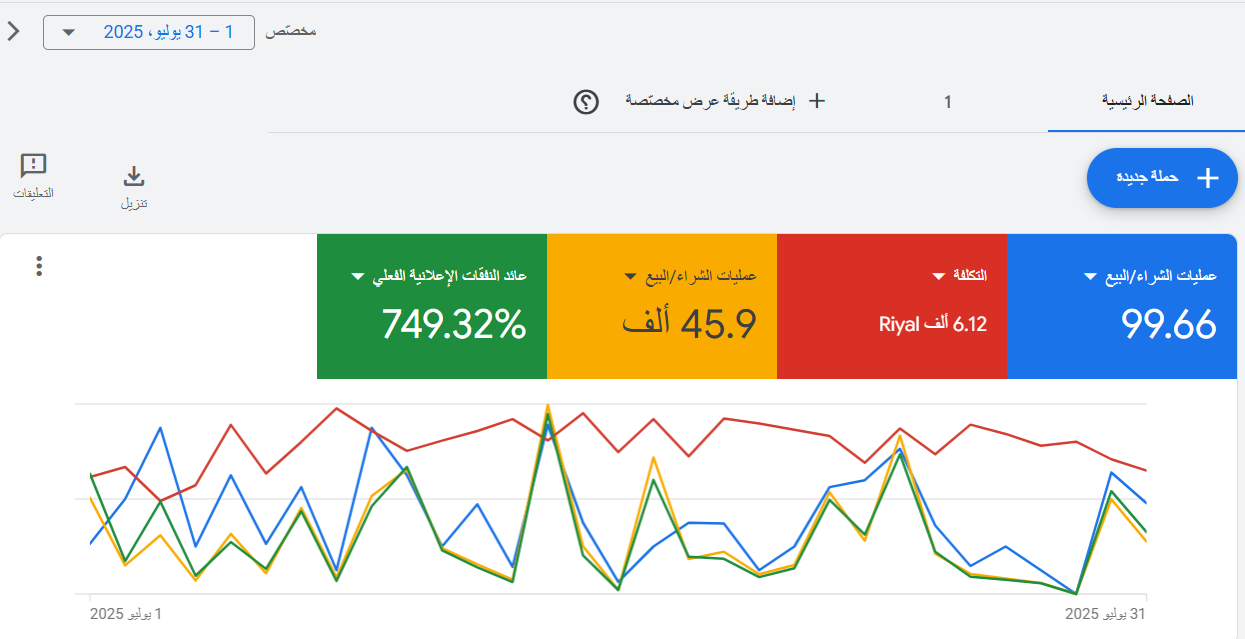Open the three-dot chart options menu
This screenshot has height=639, width=1245.
(x=39, y=266)
